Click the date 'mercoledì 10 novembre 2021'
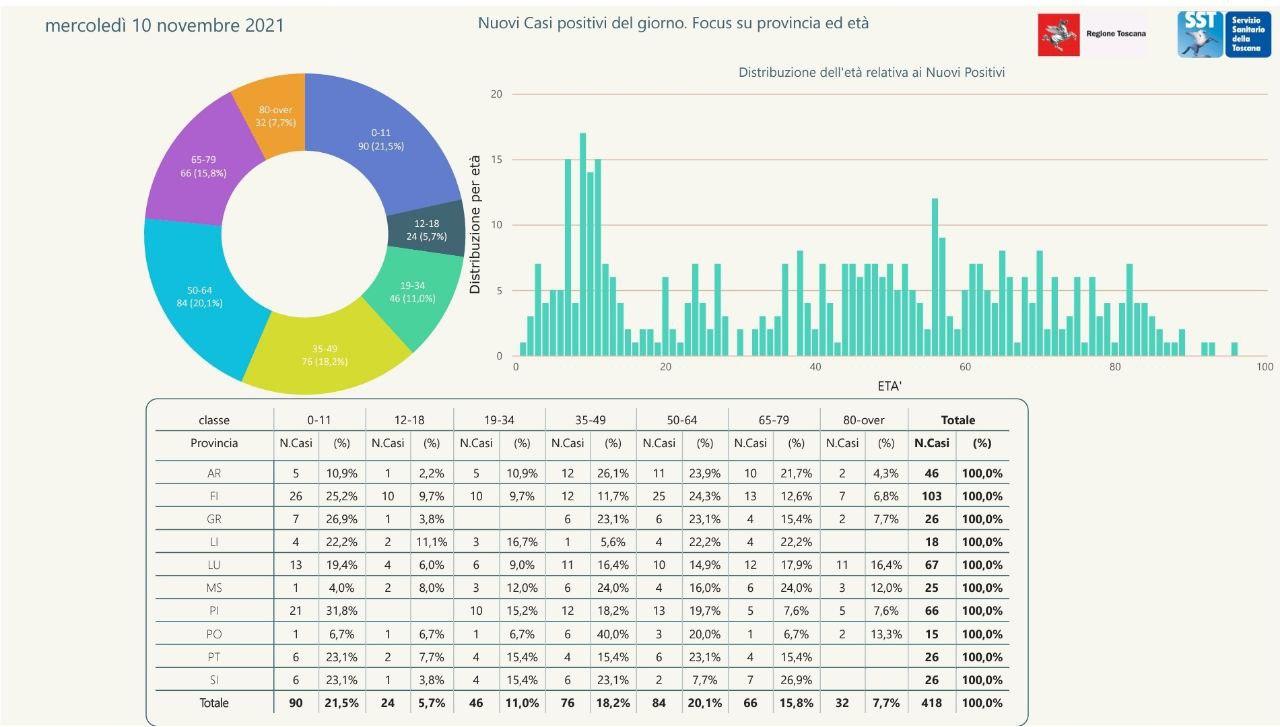The width and height of the screenshot is (1280, 727). click(x=164, y=25)
